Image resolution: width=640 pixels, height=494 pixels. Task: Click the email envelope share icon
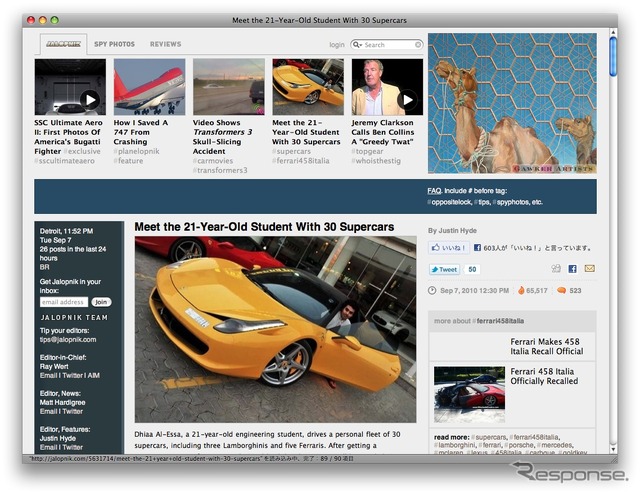pos(589,269)
